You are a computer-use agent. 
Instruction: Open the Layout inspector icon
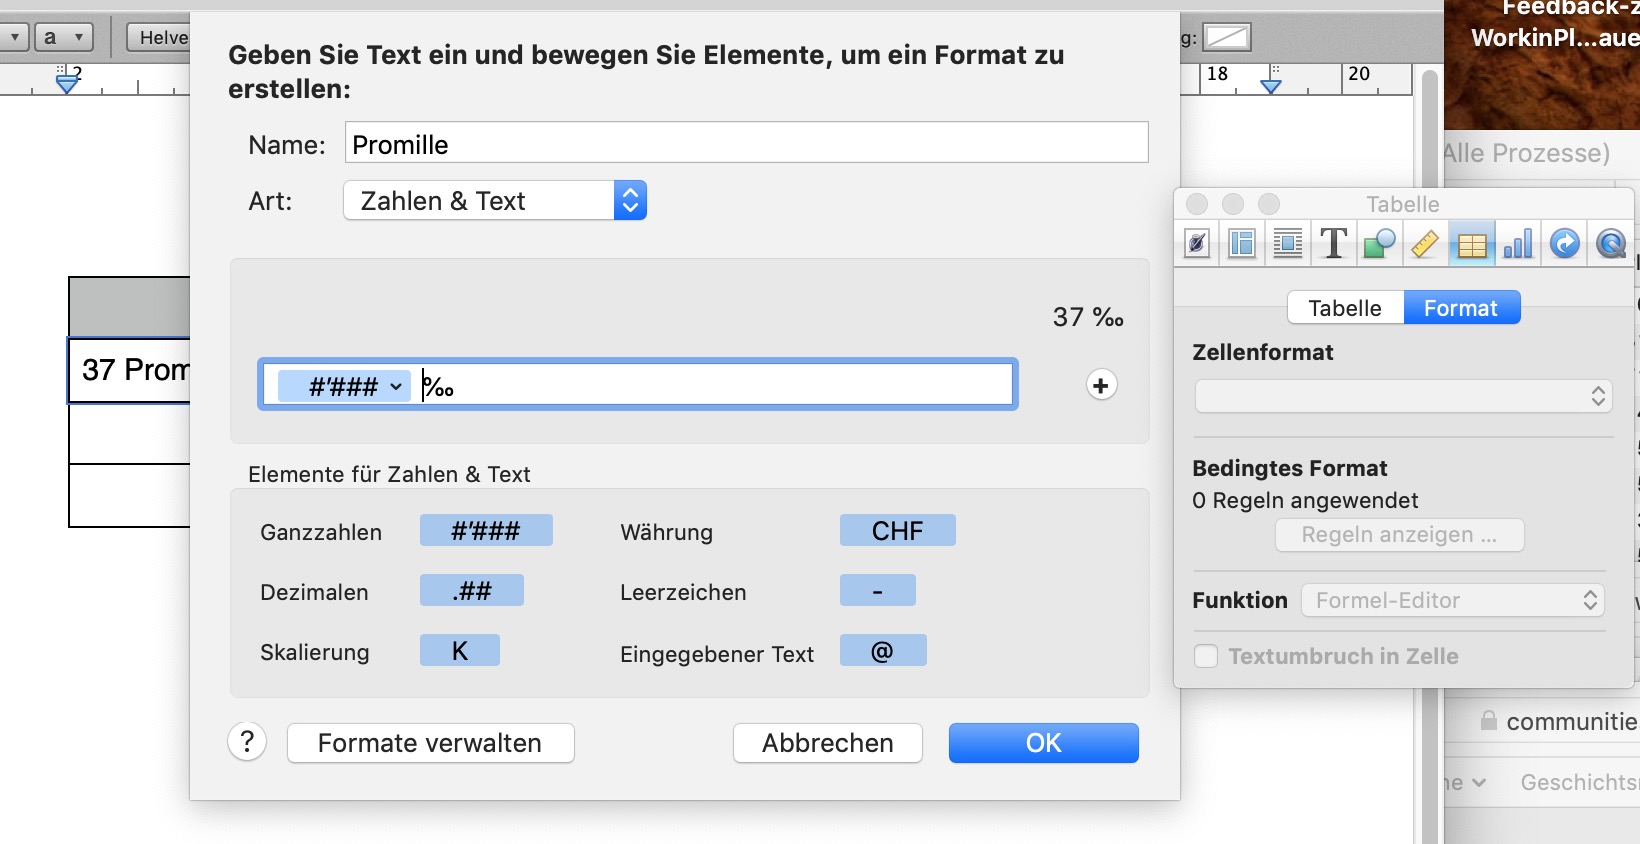(x=1242, y=243)
